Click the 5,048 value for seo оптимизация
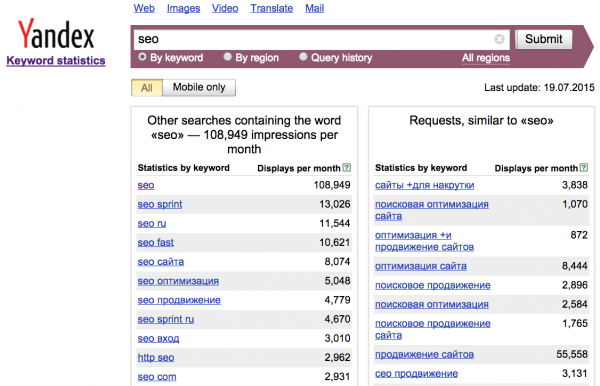Screen dimensions: 600x386 (337, 281)
